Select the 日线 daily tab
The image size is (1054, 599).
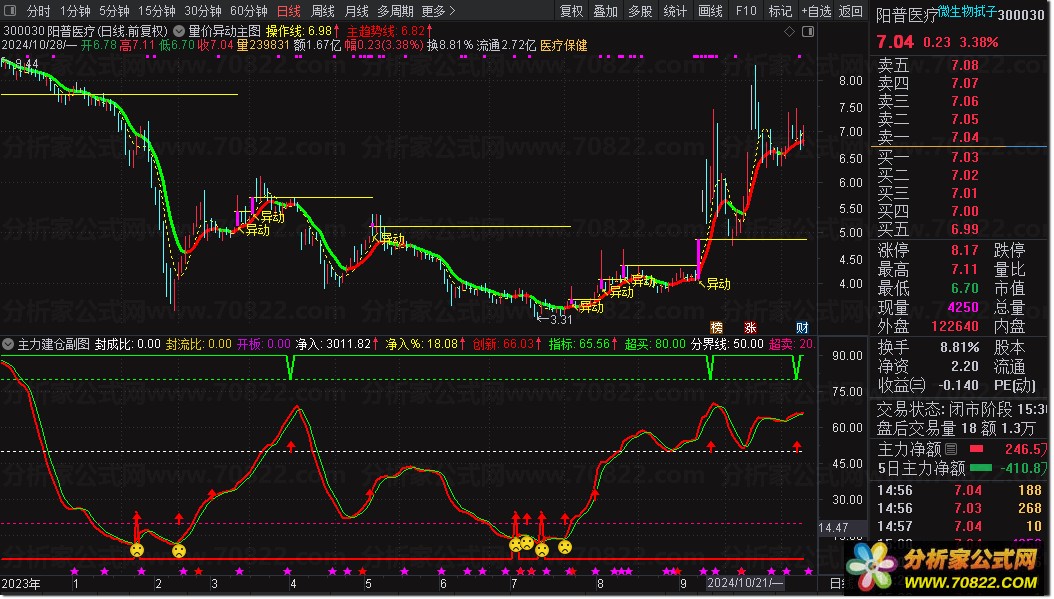pos(289,11)
